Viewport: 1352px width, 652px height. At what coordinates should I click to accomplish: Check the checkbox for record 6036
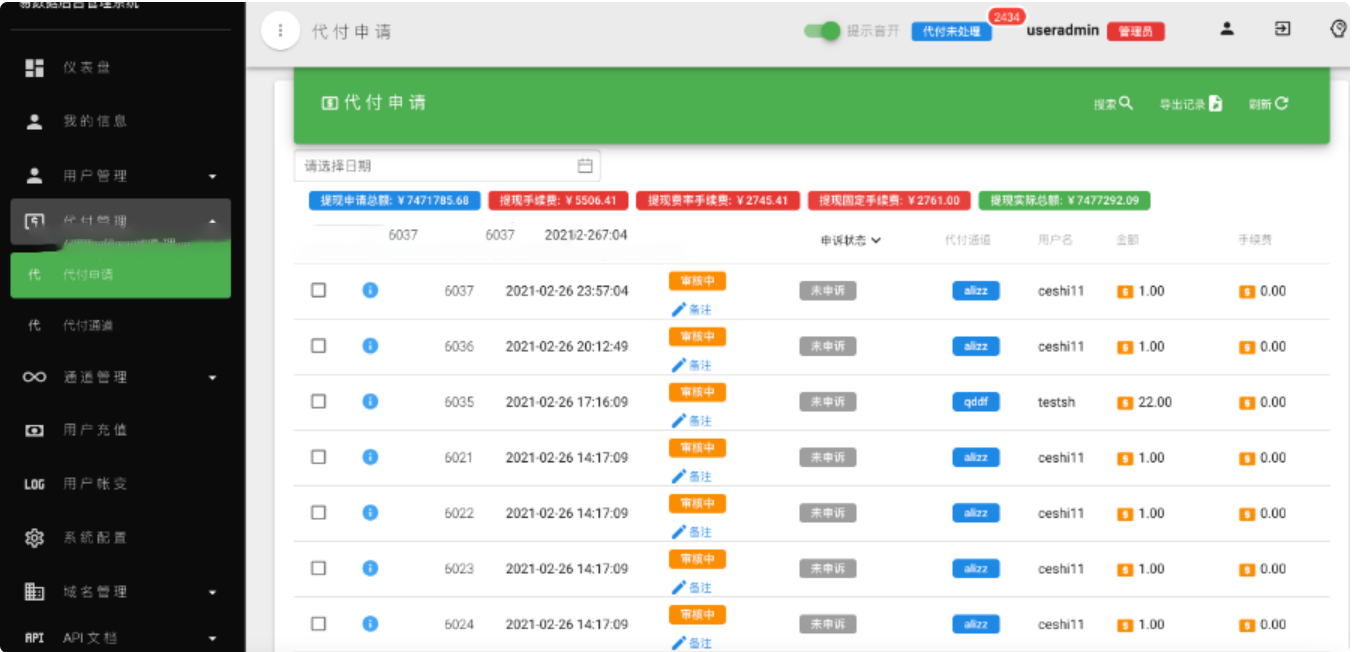coord(318,346)
